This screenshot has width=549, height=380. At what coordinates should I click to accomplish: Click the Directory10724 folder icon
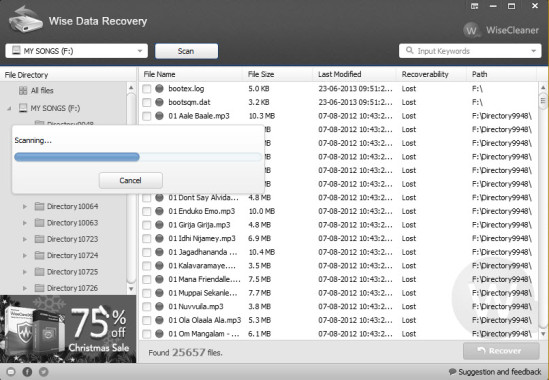click(x=40, y=255)
